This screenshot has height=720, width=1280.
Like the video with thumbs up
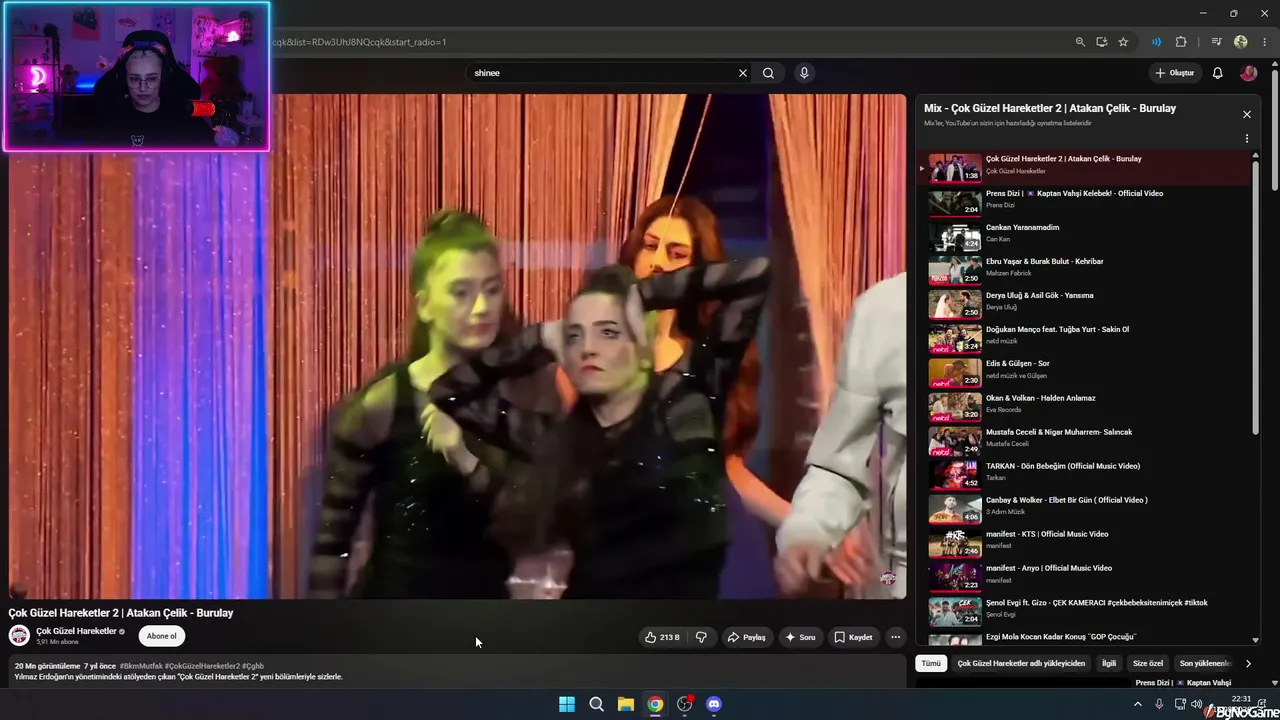pyautogui.click(x=662, y=637)
